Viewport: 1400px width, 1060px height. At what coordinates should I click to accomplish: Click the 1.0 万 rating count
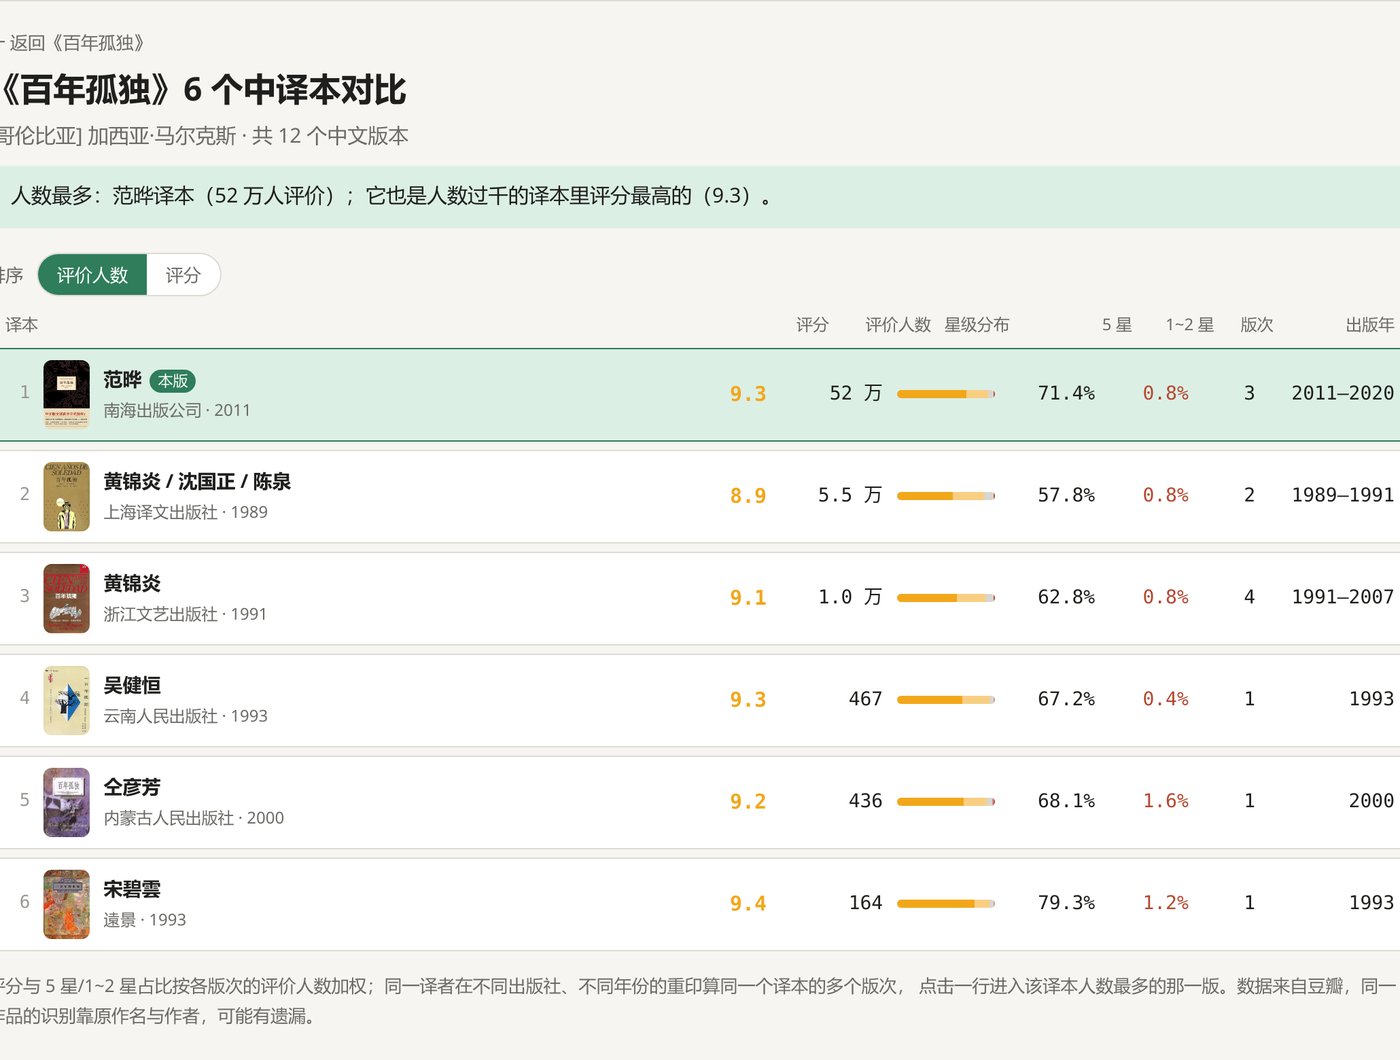coord(850,597)
